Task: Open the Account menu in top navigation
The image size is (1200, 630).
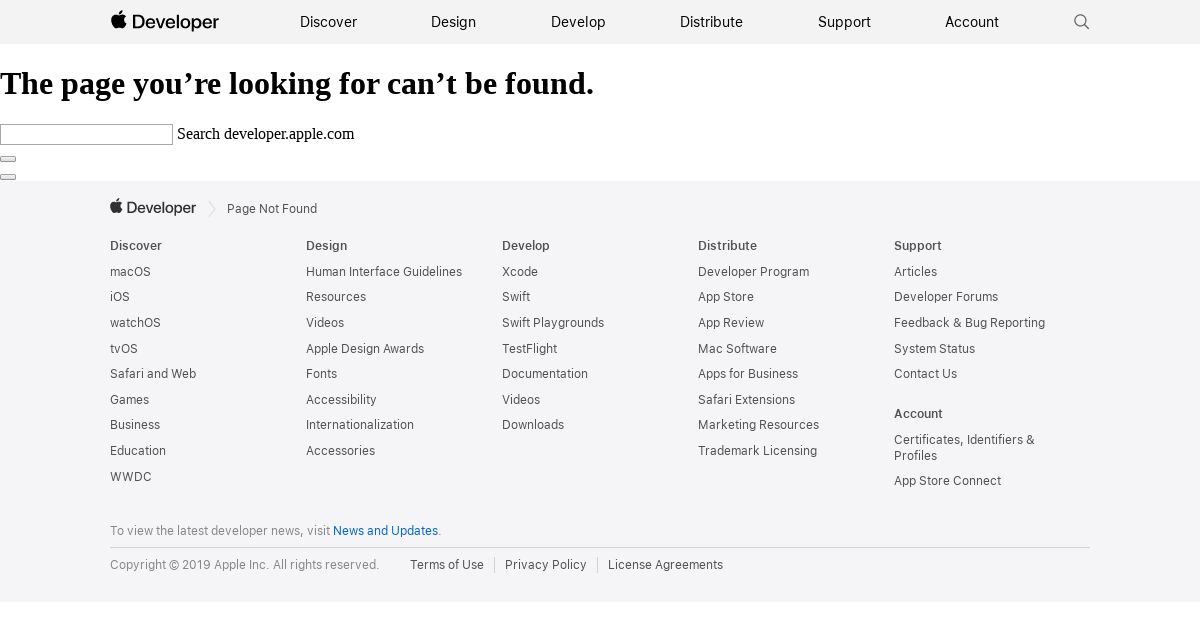Action: [x=972, y=22]
